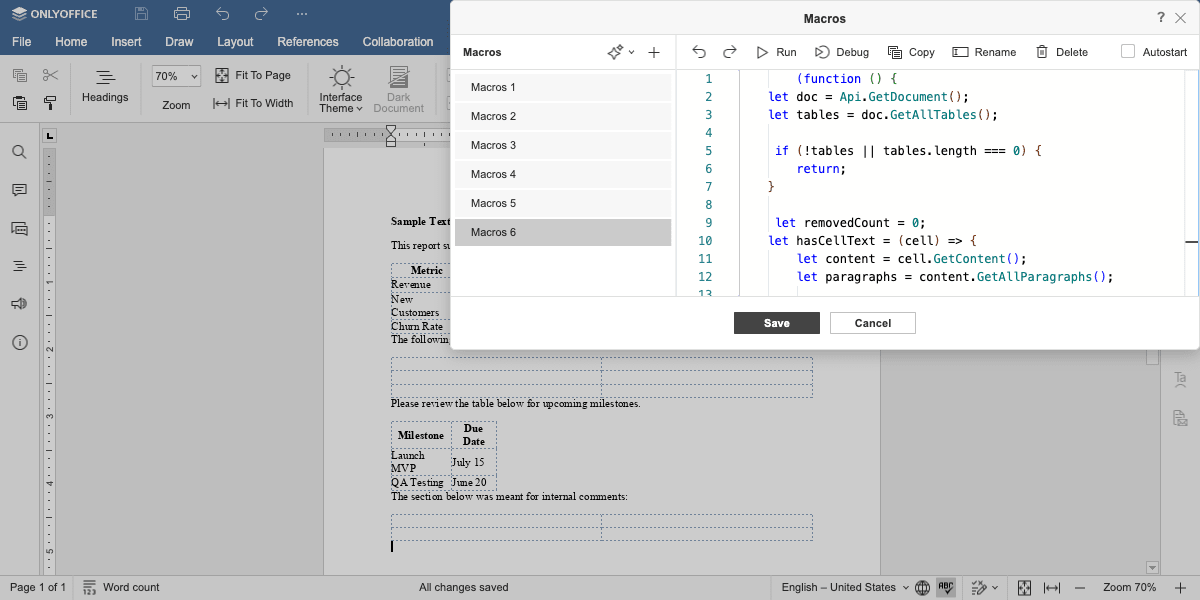1200x600 pixels.
Task: Open the English – United States language dropdown
Action: point(845,587)
